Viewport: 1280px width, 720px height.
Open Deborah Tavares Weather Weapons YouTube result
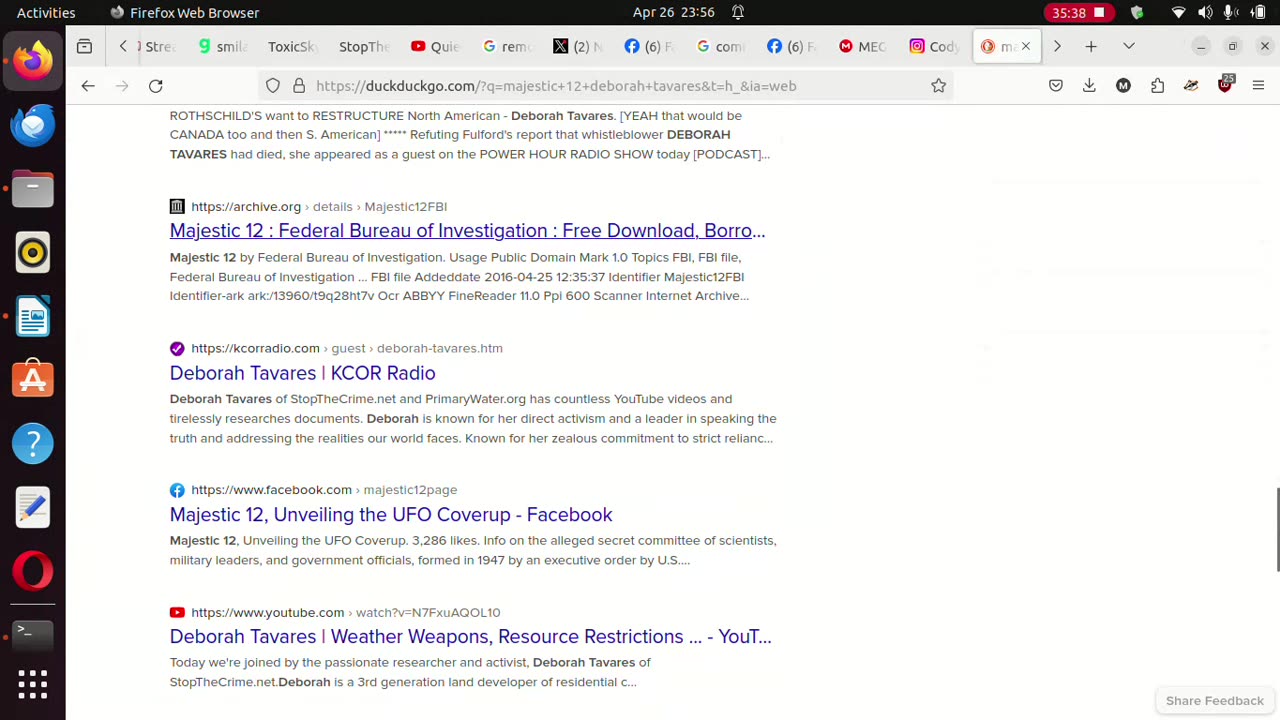[470, 637]
